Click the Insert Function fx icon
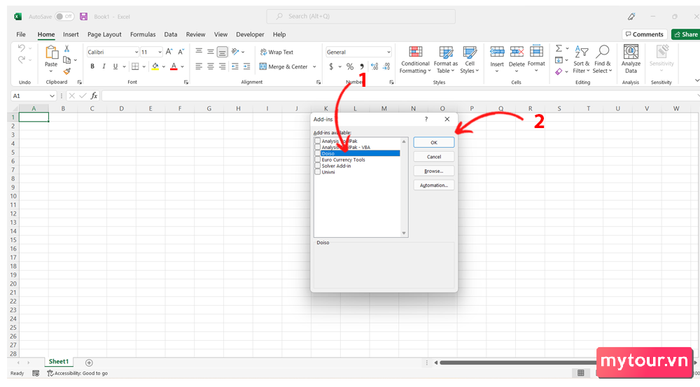This screenshot has width=700, height=387. 94,96
